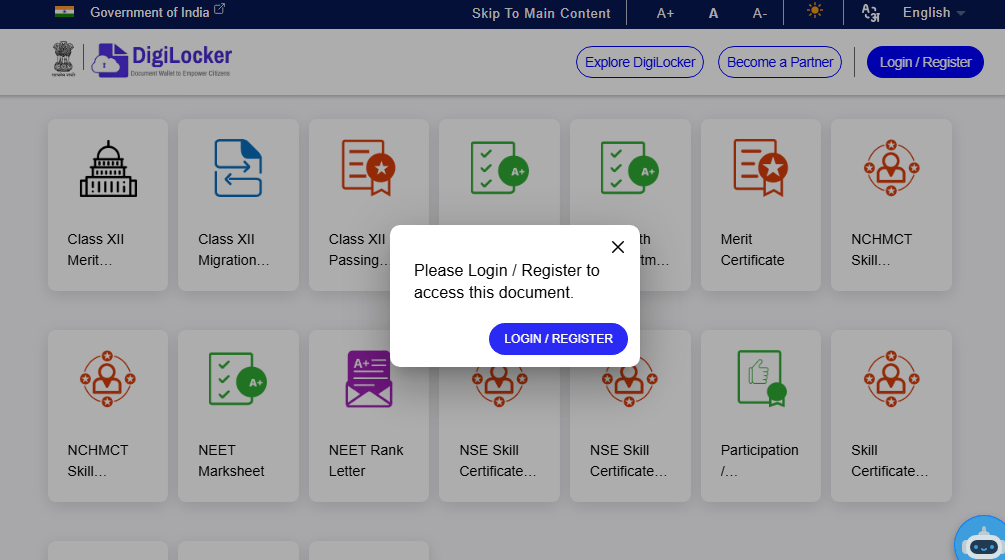Toggle the light/dark contrast sun icon
1005x560 pixels.
[x=816, y=12]
